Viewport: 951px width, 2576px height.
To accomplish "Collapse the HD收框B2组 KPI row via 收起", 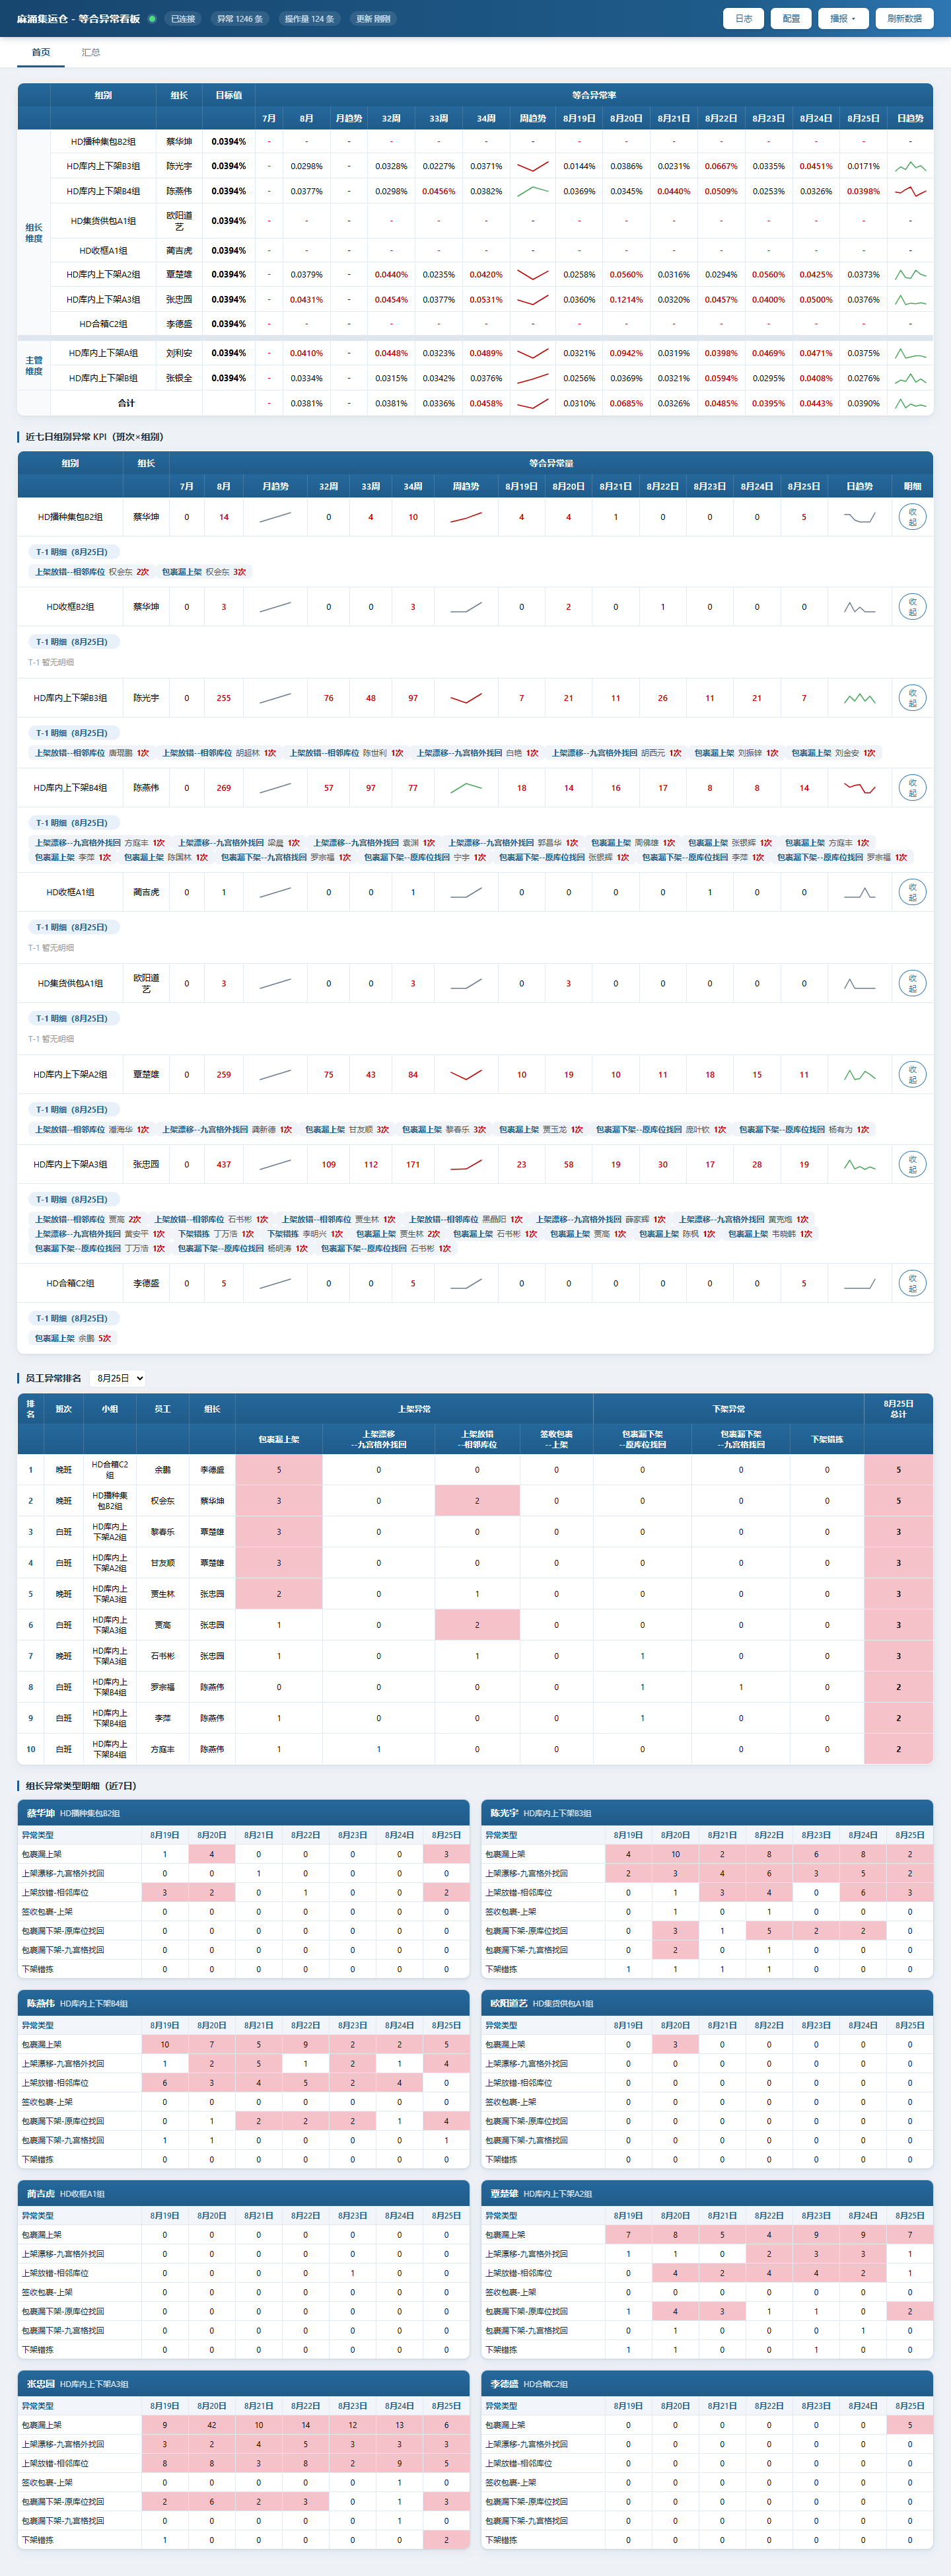I will click(912, 607).
